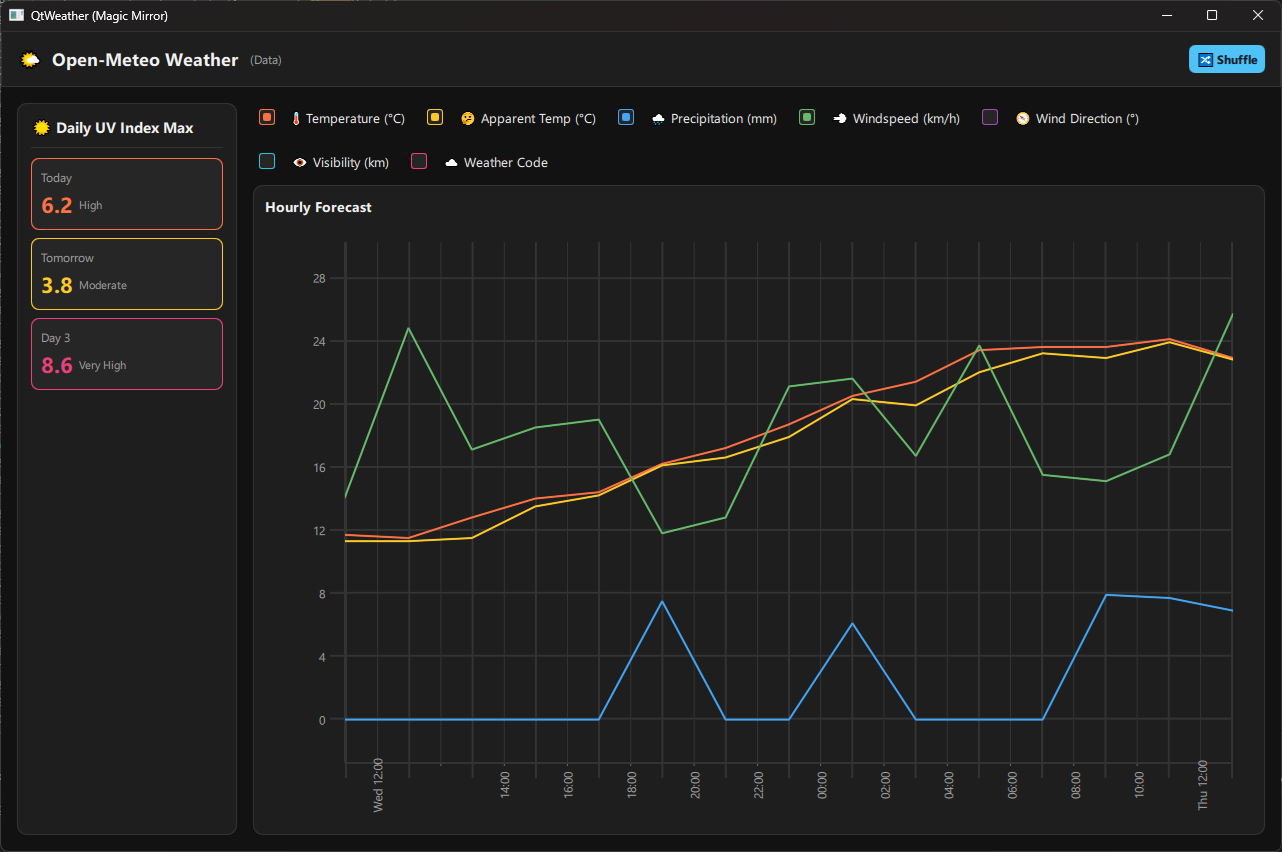Image resolution: width=1282 pixels, height=852 pixels.
Task: Click the Open-Meteo Weather heading
Action: (x=145, y=60)
